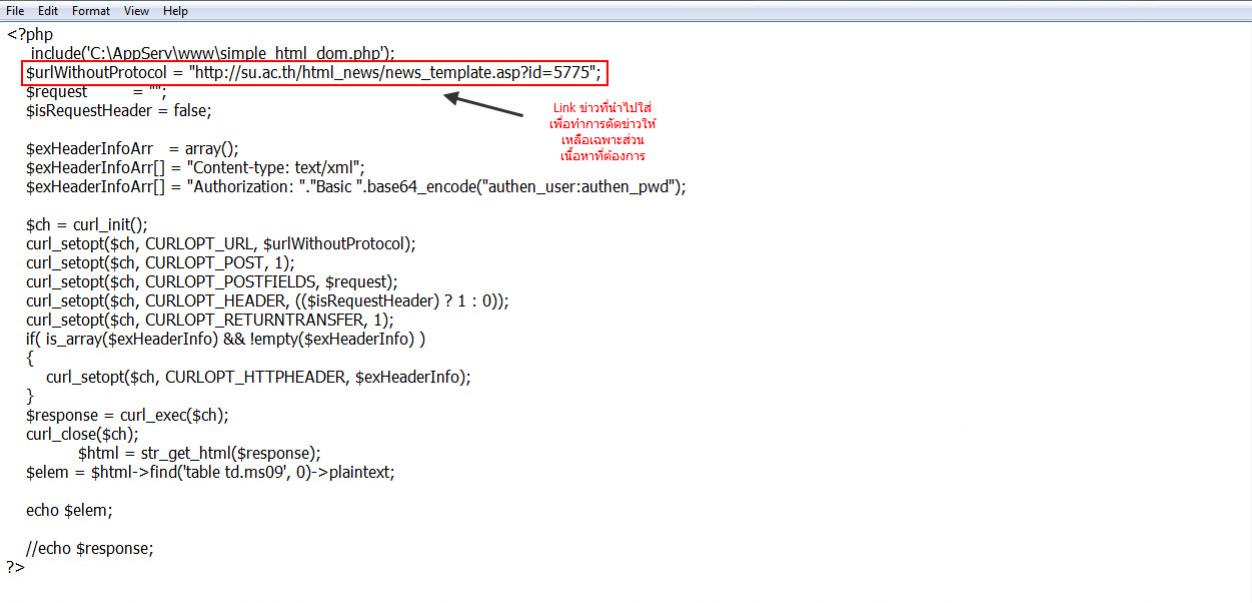Viewport: 1252px width, 603px height.
Task: Click the $elem find table td.ms09 line
Action: (211, 472)
